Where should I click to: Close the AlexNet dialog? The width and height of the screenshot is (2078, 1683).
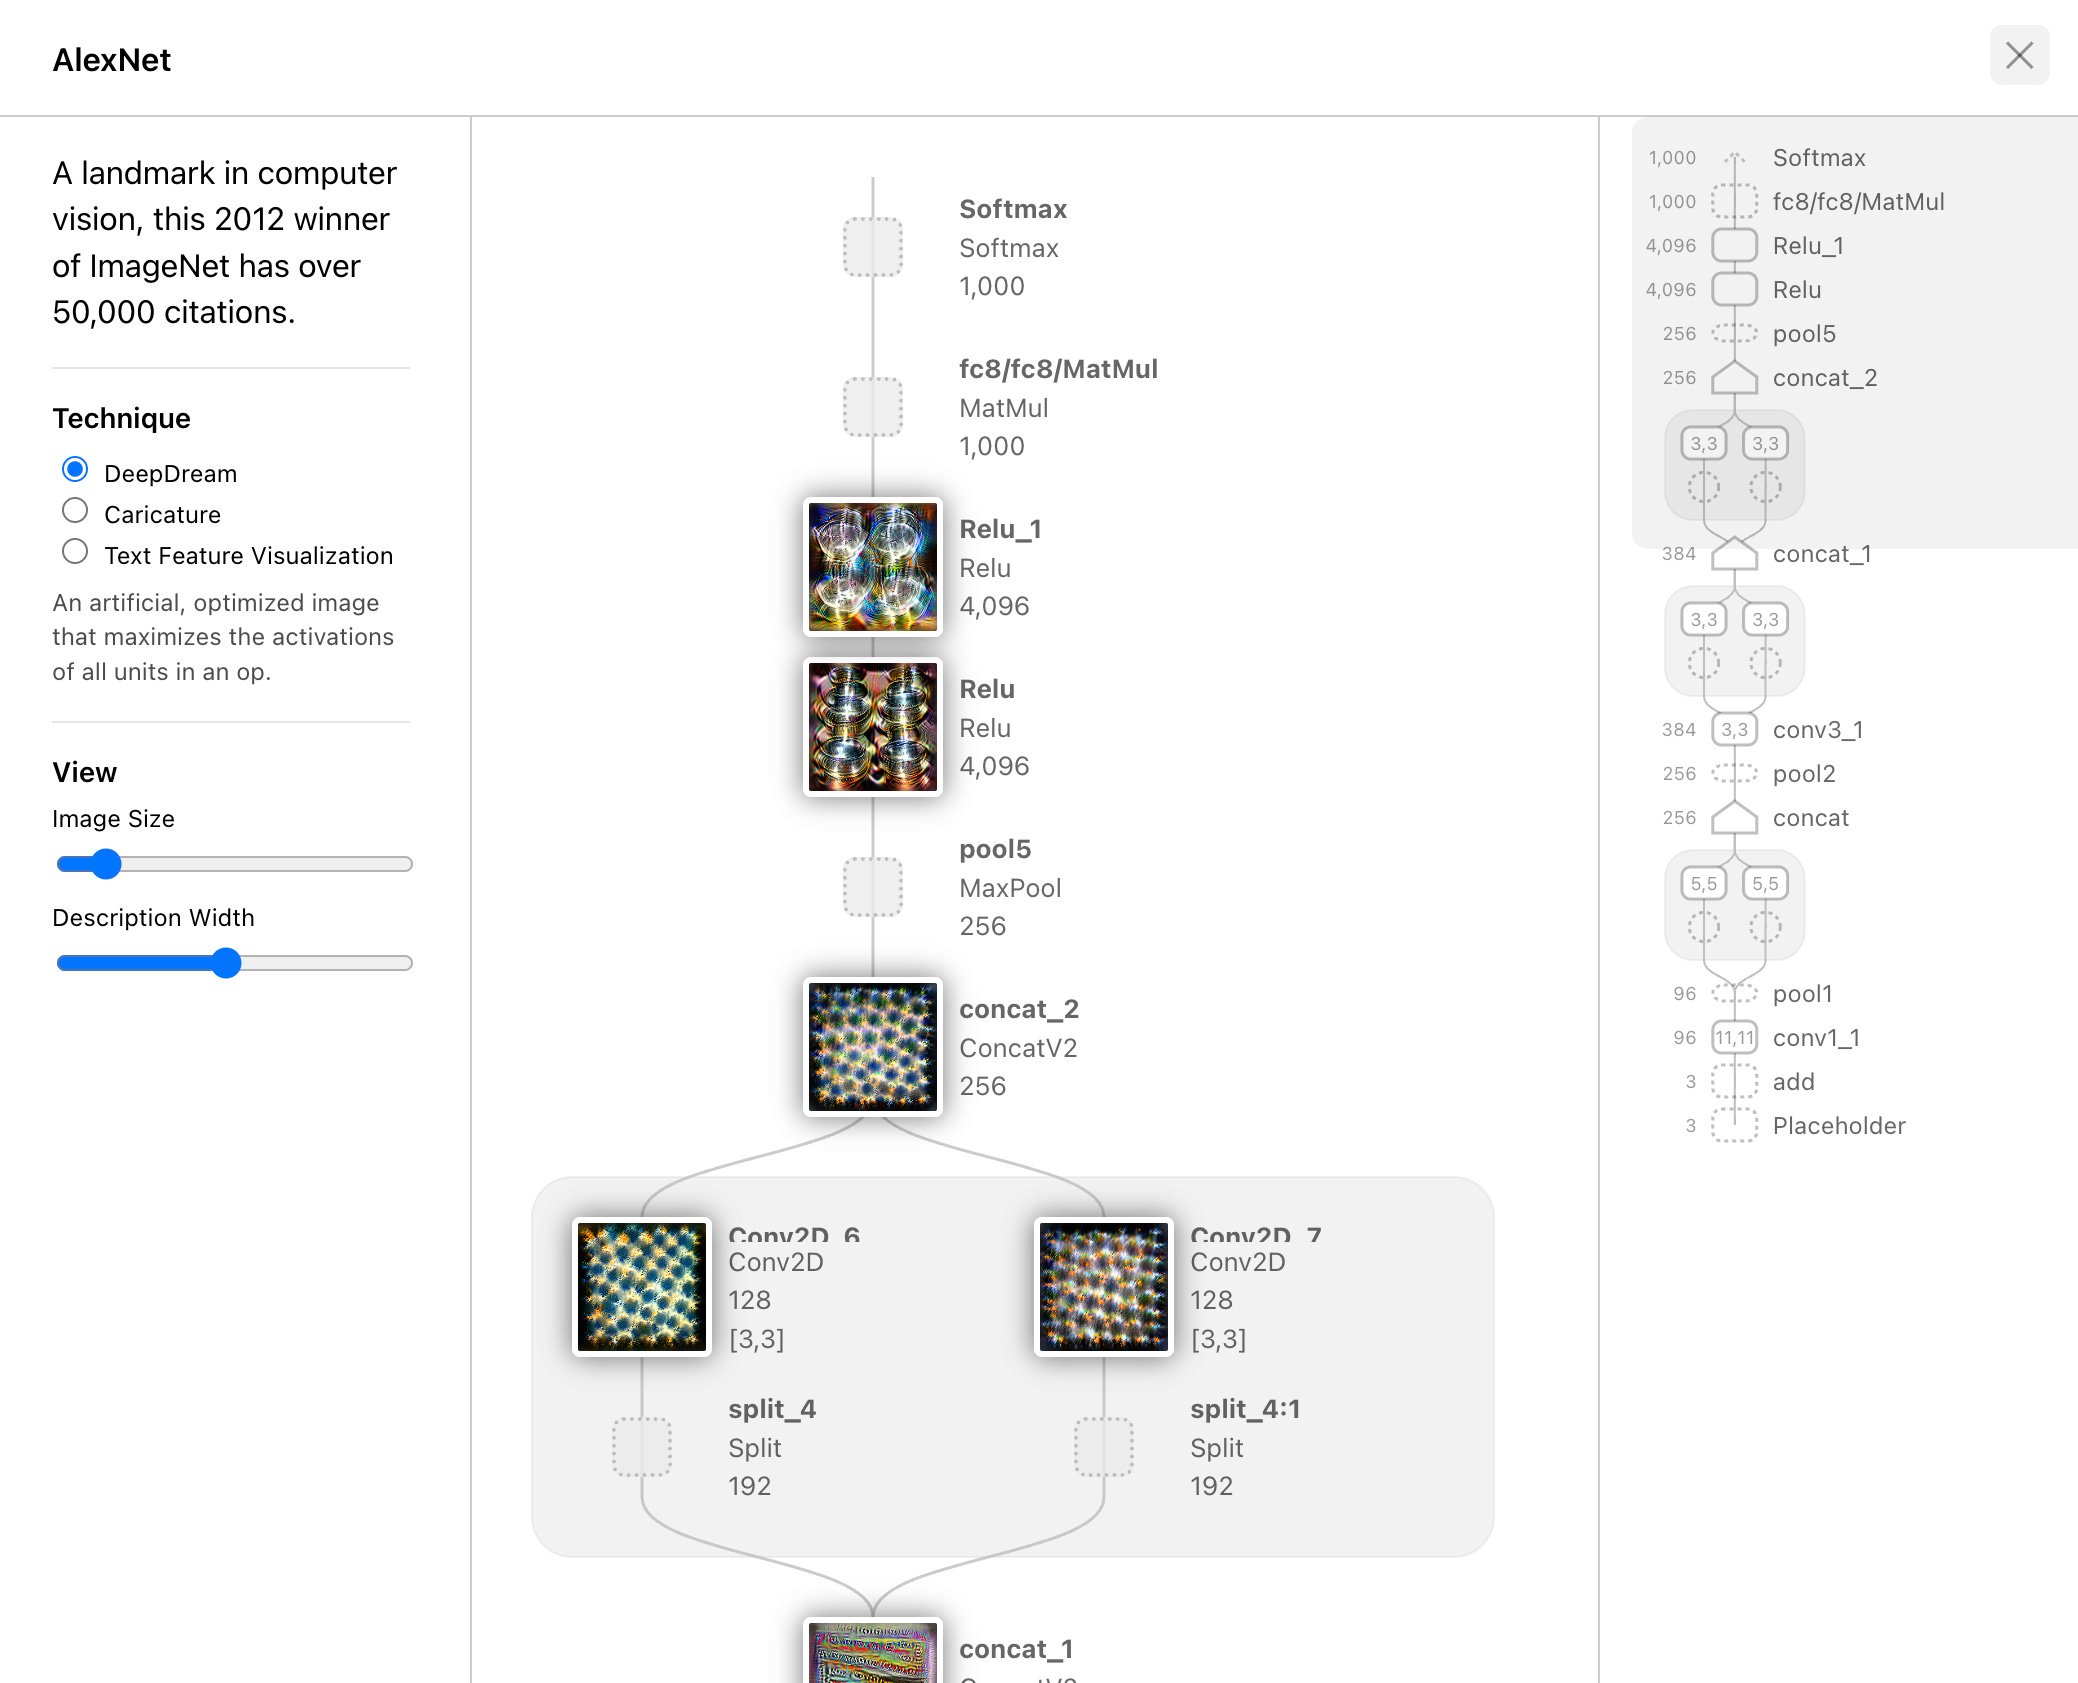[x=2019, y=56]
